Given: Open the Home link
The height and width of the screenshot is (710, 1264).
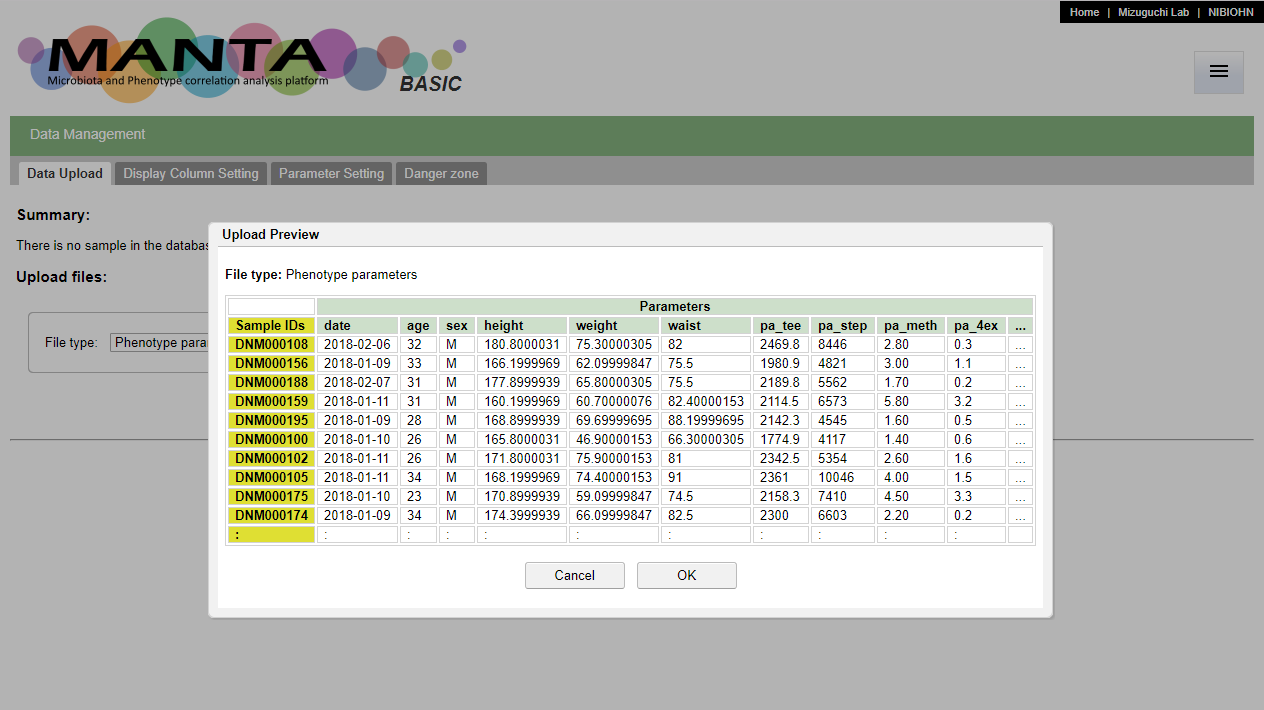Looking at the screenshot, I should tap(1084, 12).
